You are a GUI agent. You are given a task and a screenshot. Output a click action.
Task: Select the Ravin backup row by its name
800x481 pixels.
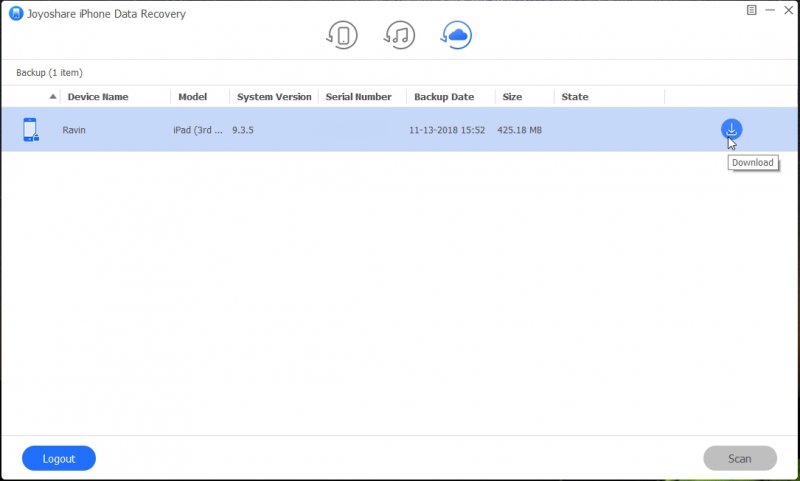74,130
